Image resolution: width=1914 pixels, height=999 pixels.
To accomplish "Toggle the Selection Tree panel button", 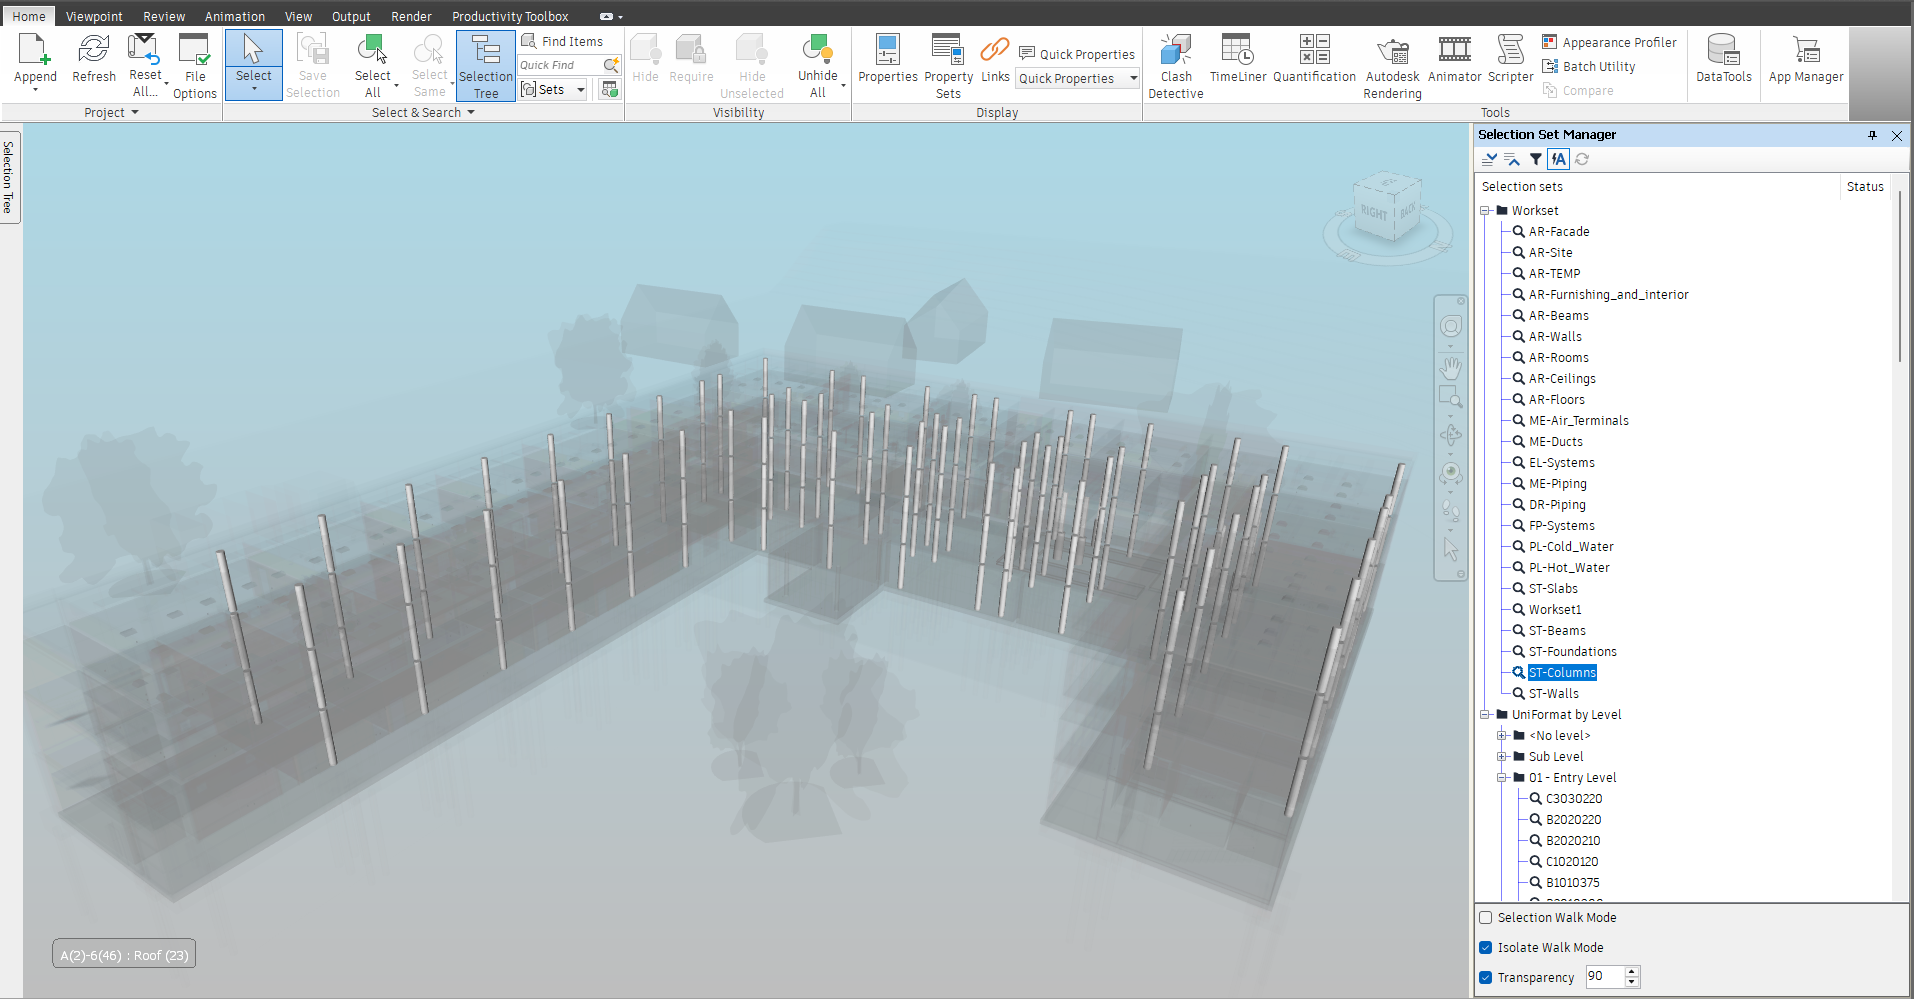I will (x=486, y=65).
